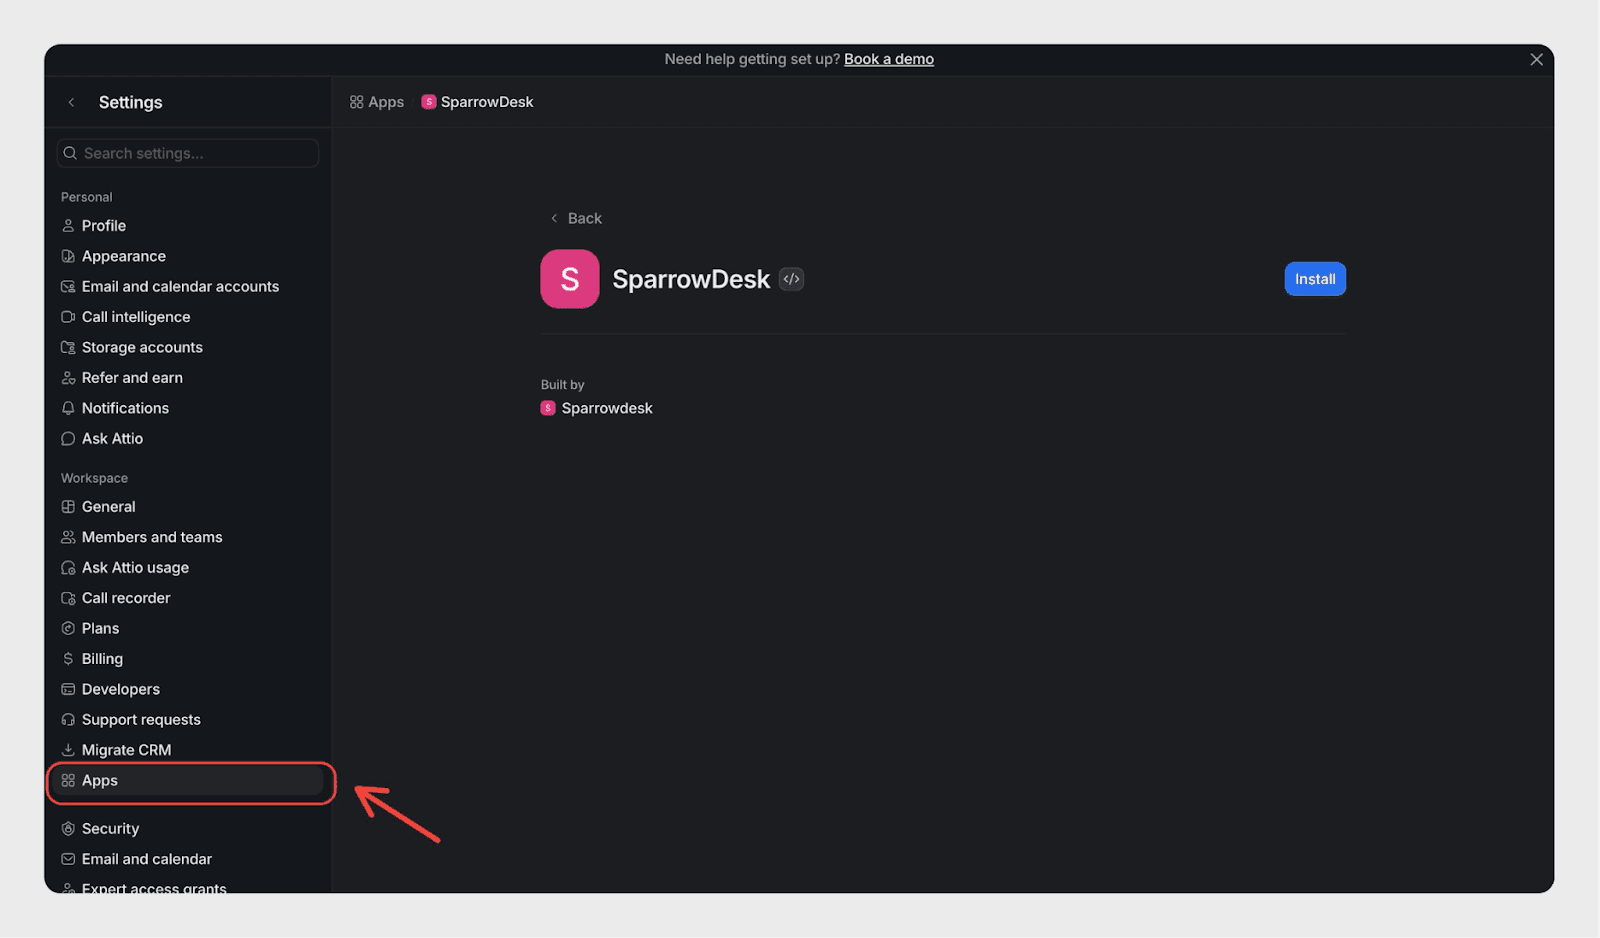Click the Apps grid icon in breadcrumb
Screen dimensions: 1600x938
[x=356, y=102]
